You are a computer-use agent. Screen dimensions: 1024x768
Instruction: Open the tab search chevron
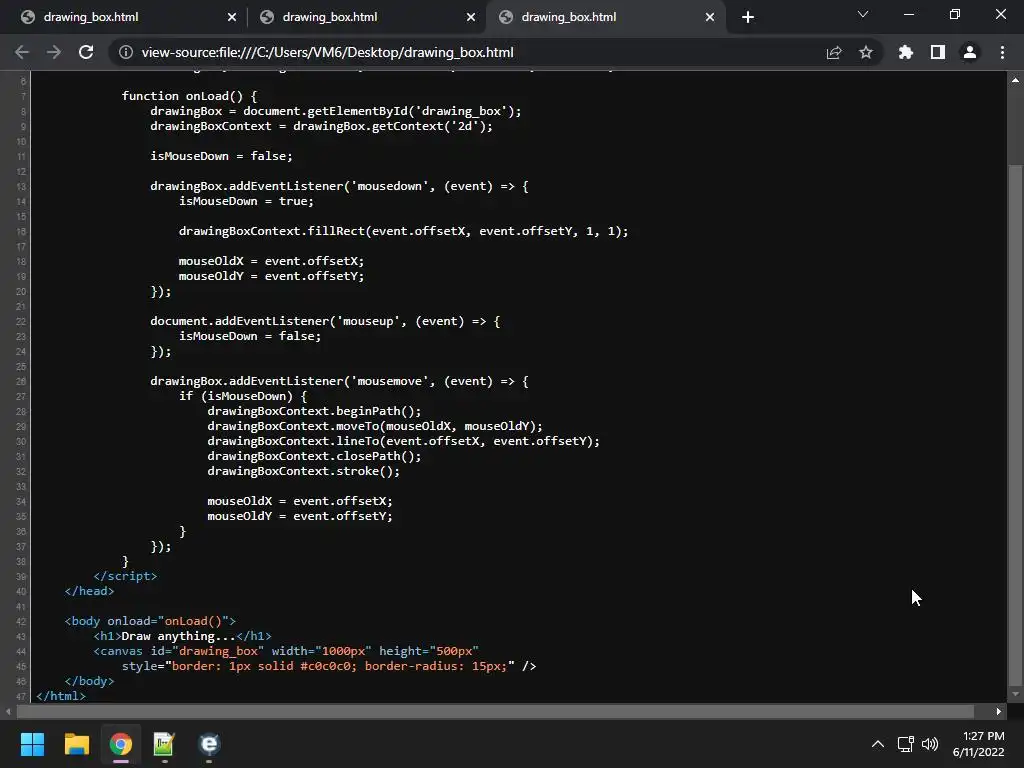[x=863, y=14]
